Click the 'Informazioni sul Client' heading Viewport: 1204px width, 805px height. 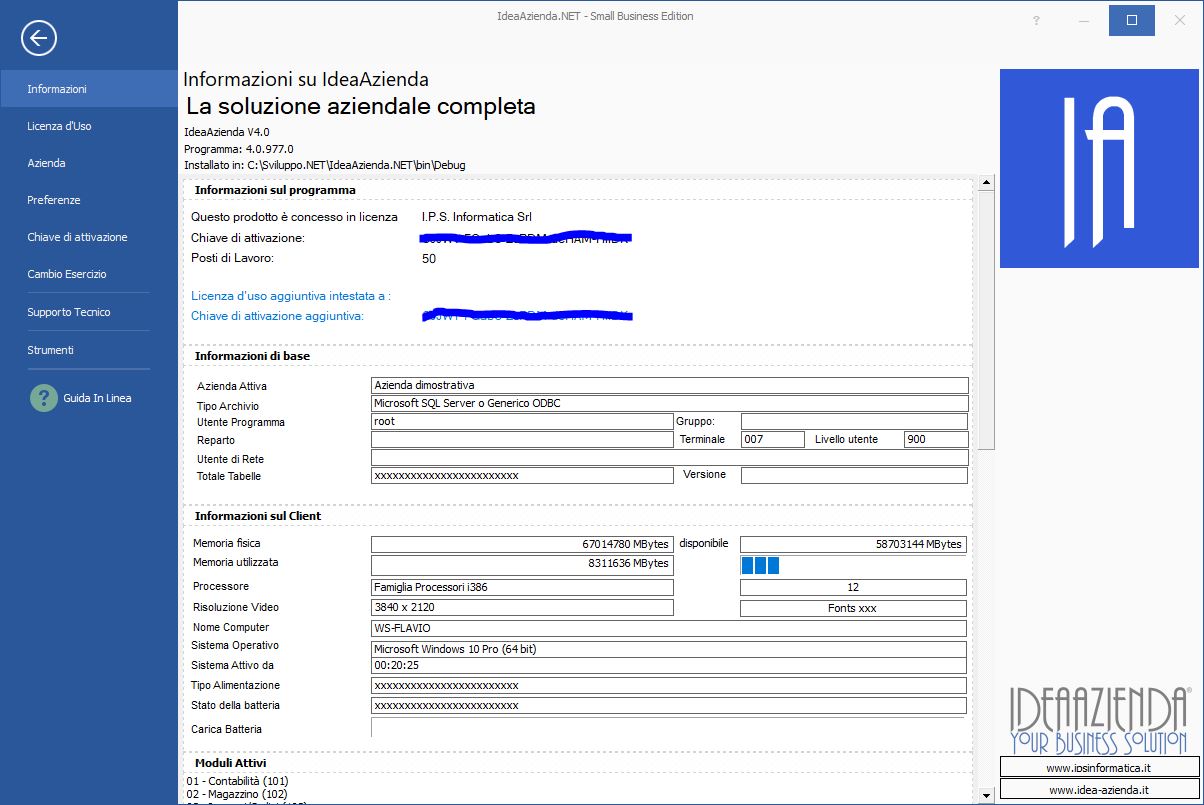coord(258,516)
